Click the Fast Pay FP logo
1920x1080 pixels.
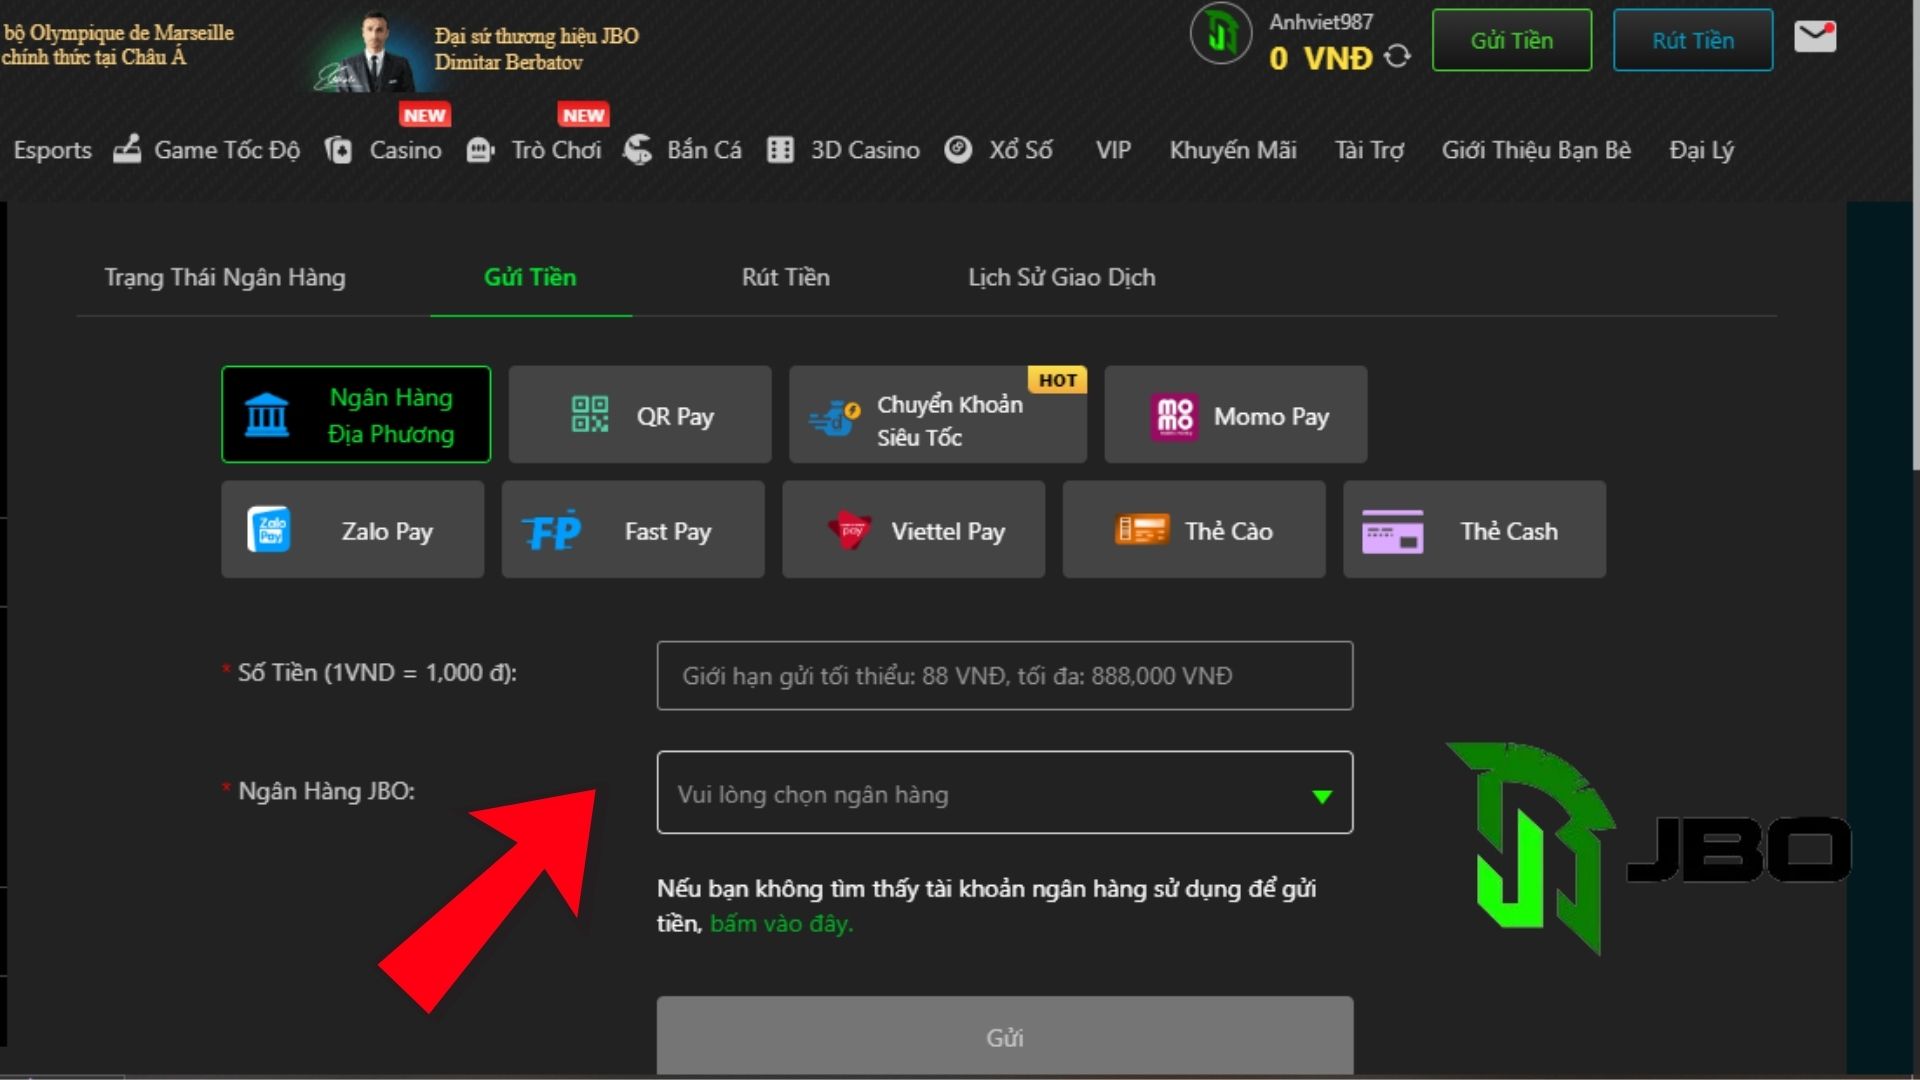pyautogui.click(x=552, y=531)
